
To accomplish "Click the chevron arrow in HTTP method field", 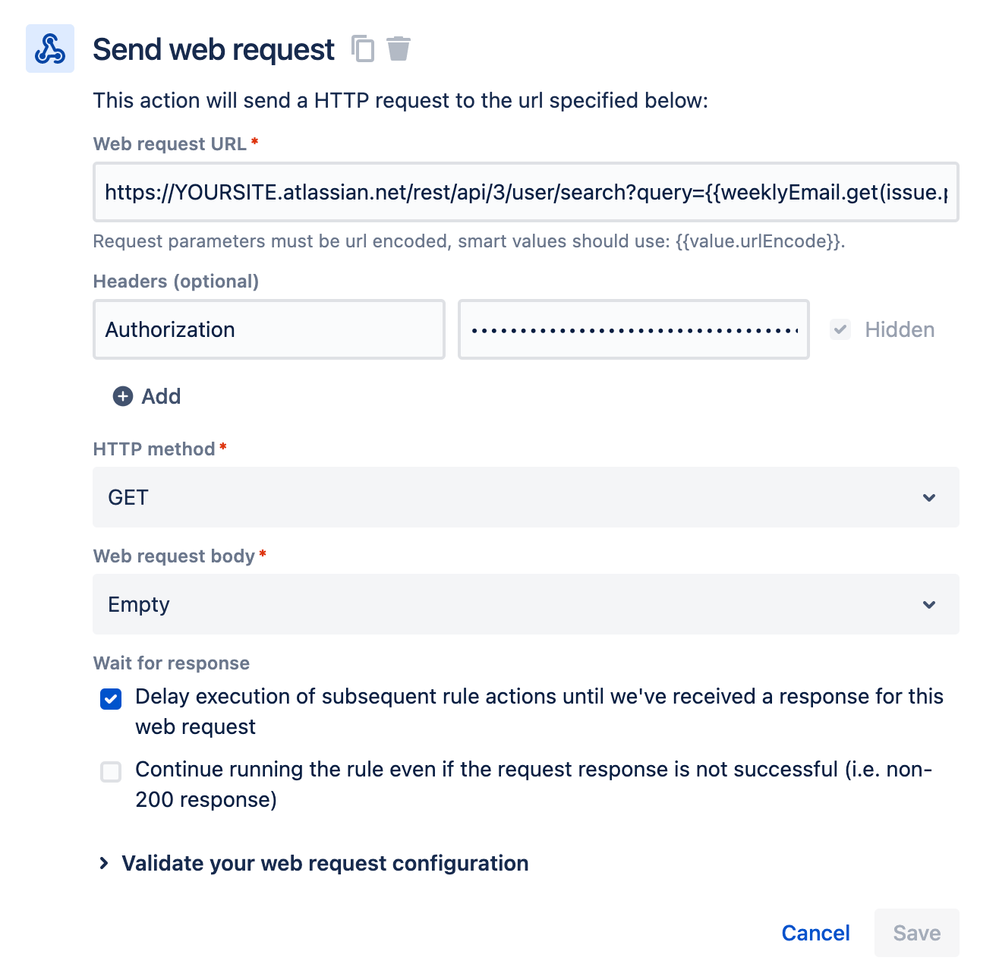I will tap(929, 498).
